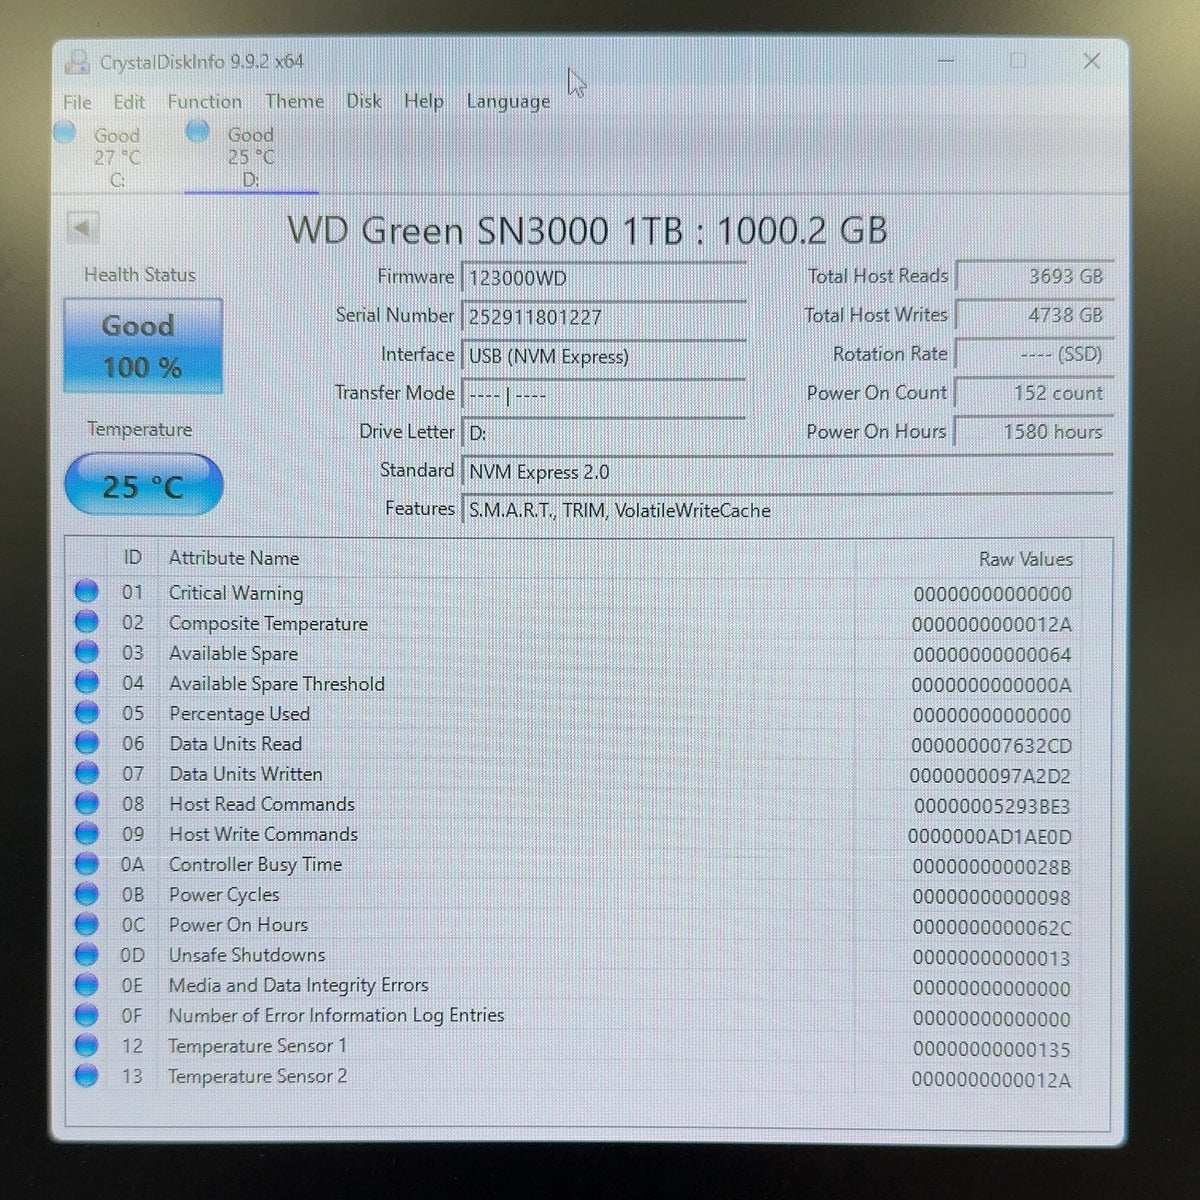This screenshot has height=1200, width=1200.
Task: Click the Power On Count value 152 count
Action: pyautogui.click(x=1034, y=394)
